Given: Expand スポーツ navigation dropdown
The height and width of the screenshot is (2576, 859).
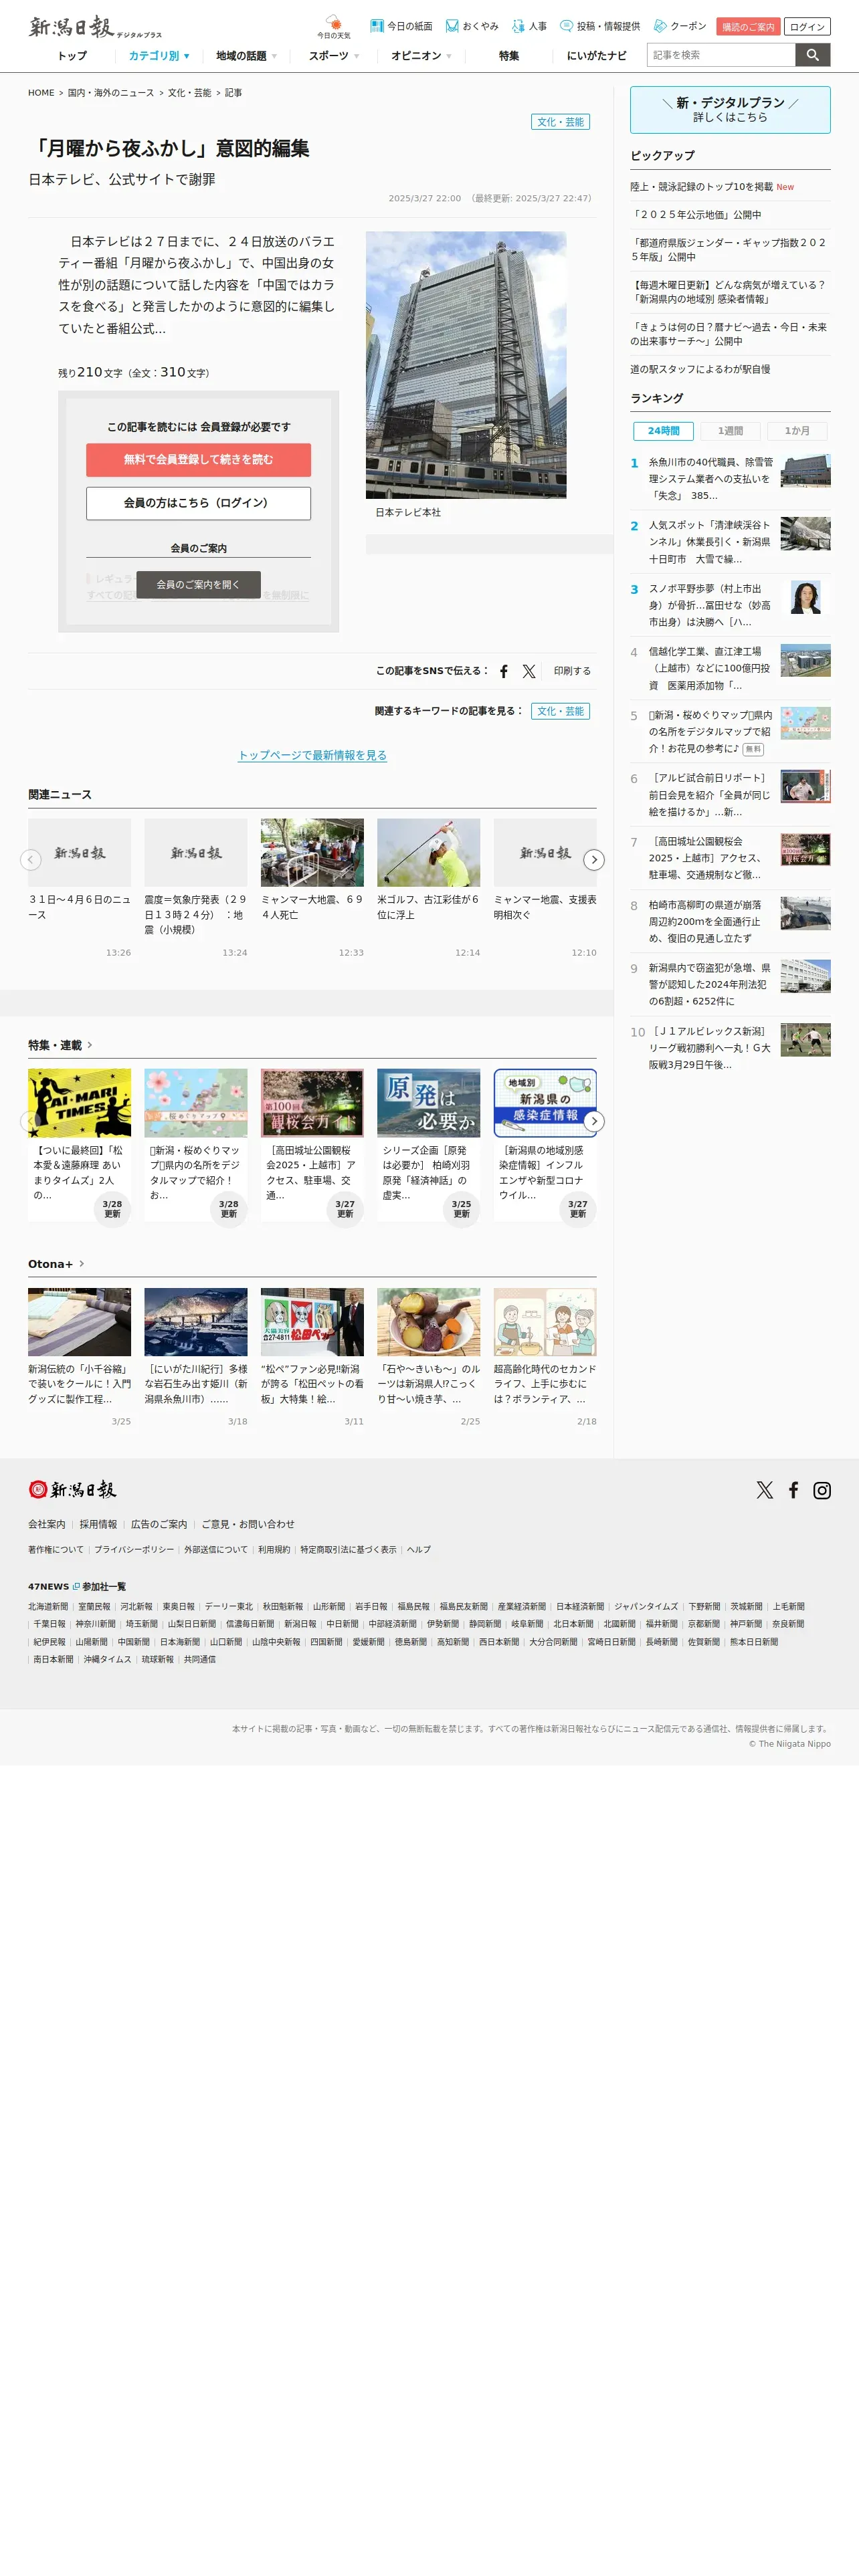Looking at the screenshot, I should (333, 56).
